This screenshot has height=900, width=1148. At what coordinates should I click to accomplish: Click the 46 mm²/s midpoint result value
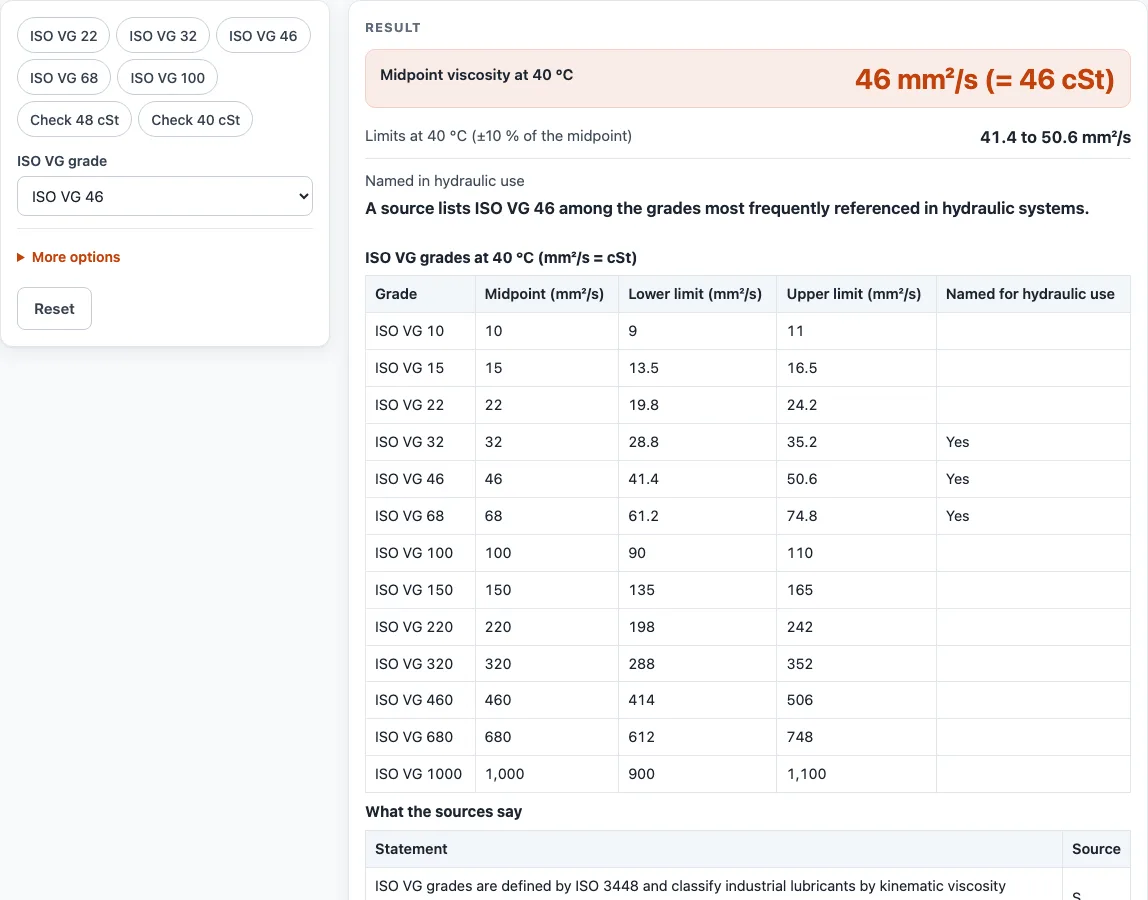tap(984, 79)
